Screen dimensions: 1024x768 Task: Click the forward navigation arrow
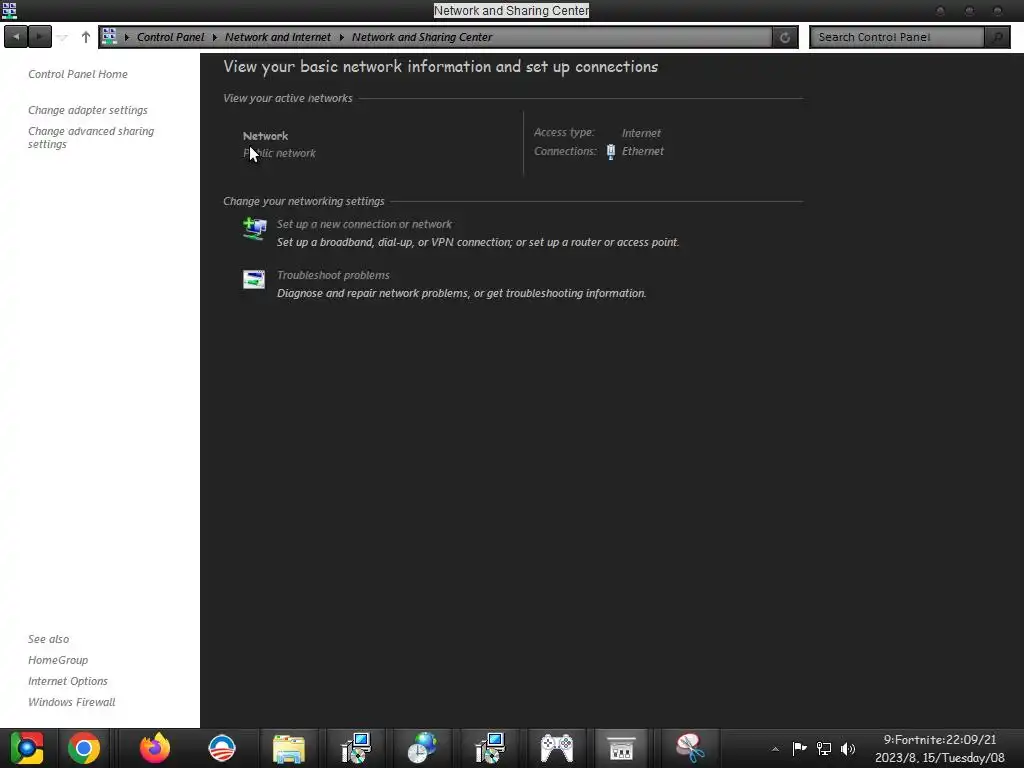click(x=39, y=37)
